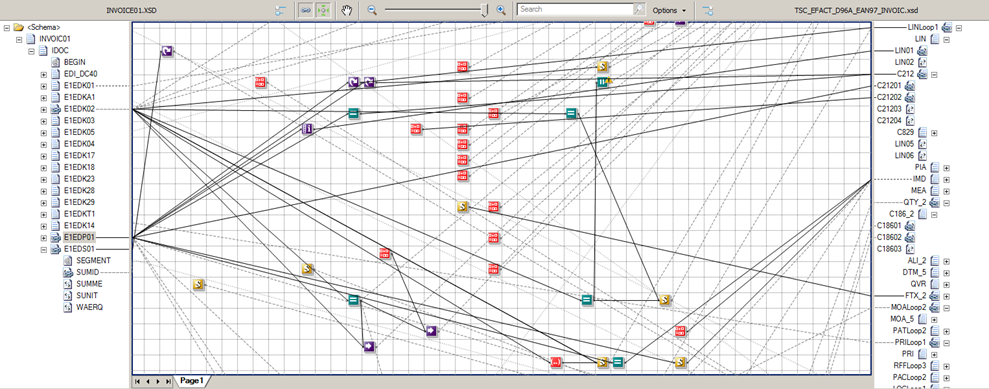Image resolution: width=989 pixels, height=389 pixels.
Task: Expand the E1EDK02 node
Action: (44, 109)
